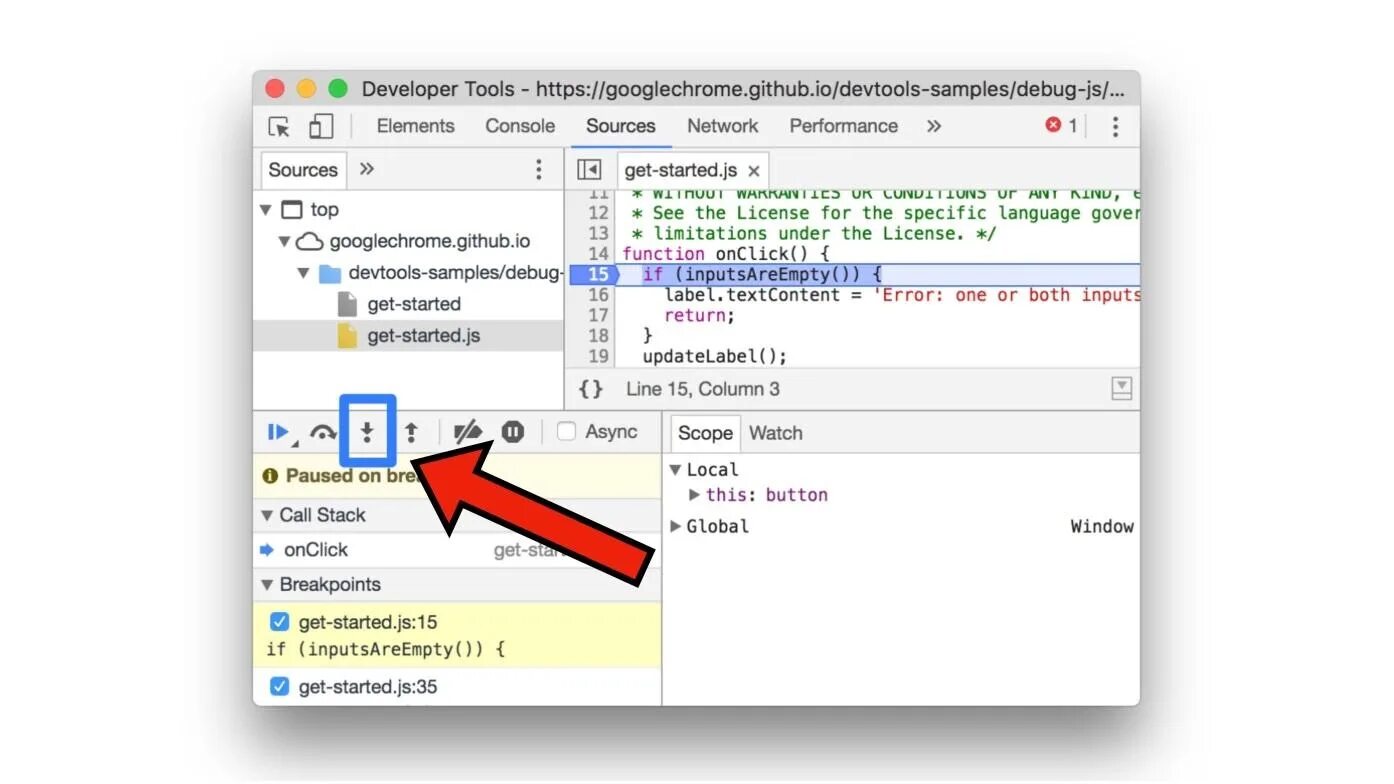
Task: Toggle the device toolbar icon
Action: click(320, 127)
